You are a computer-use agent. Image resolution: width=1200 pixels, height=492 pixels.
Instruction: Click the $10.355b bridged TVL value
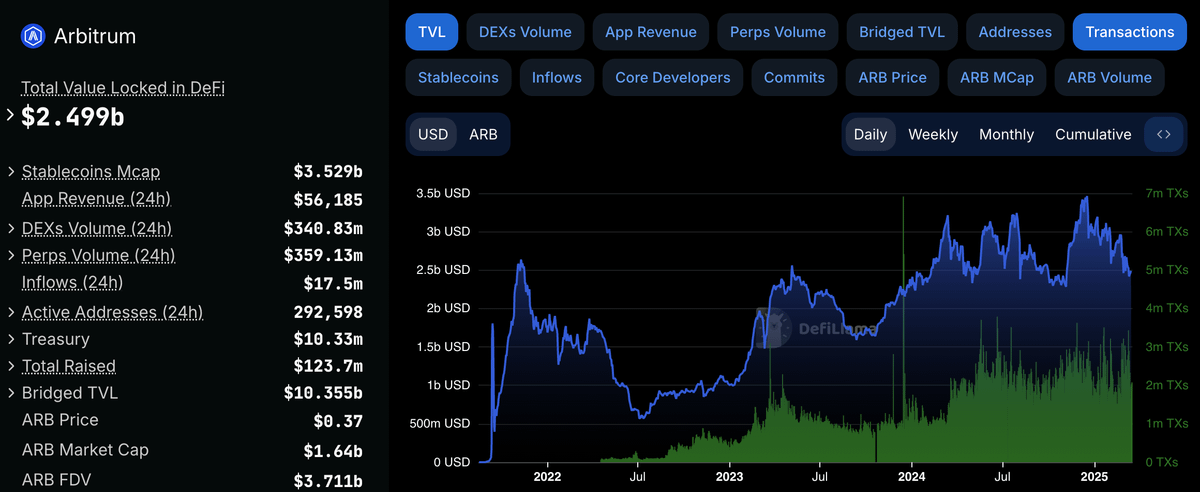pos(323,394)
